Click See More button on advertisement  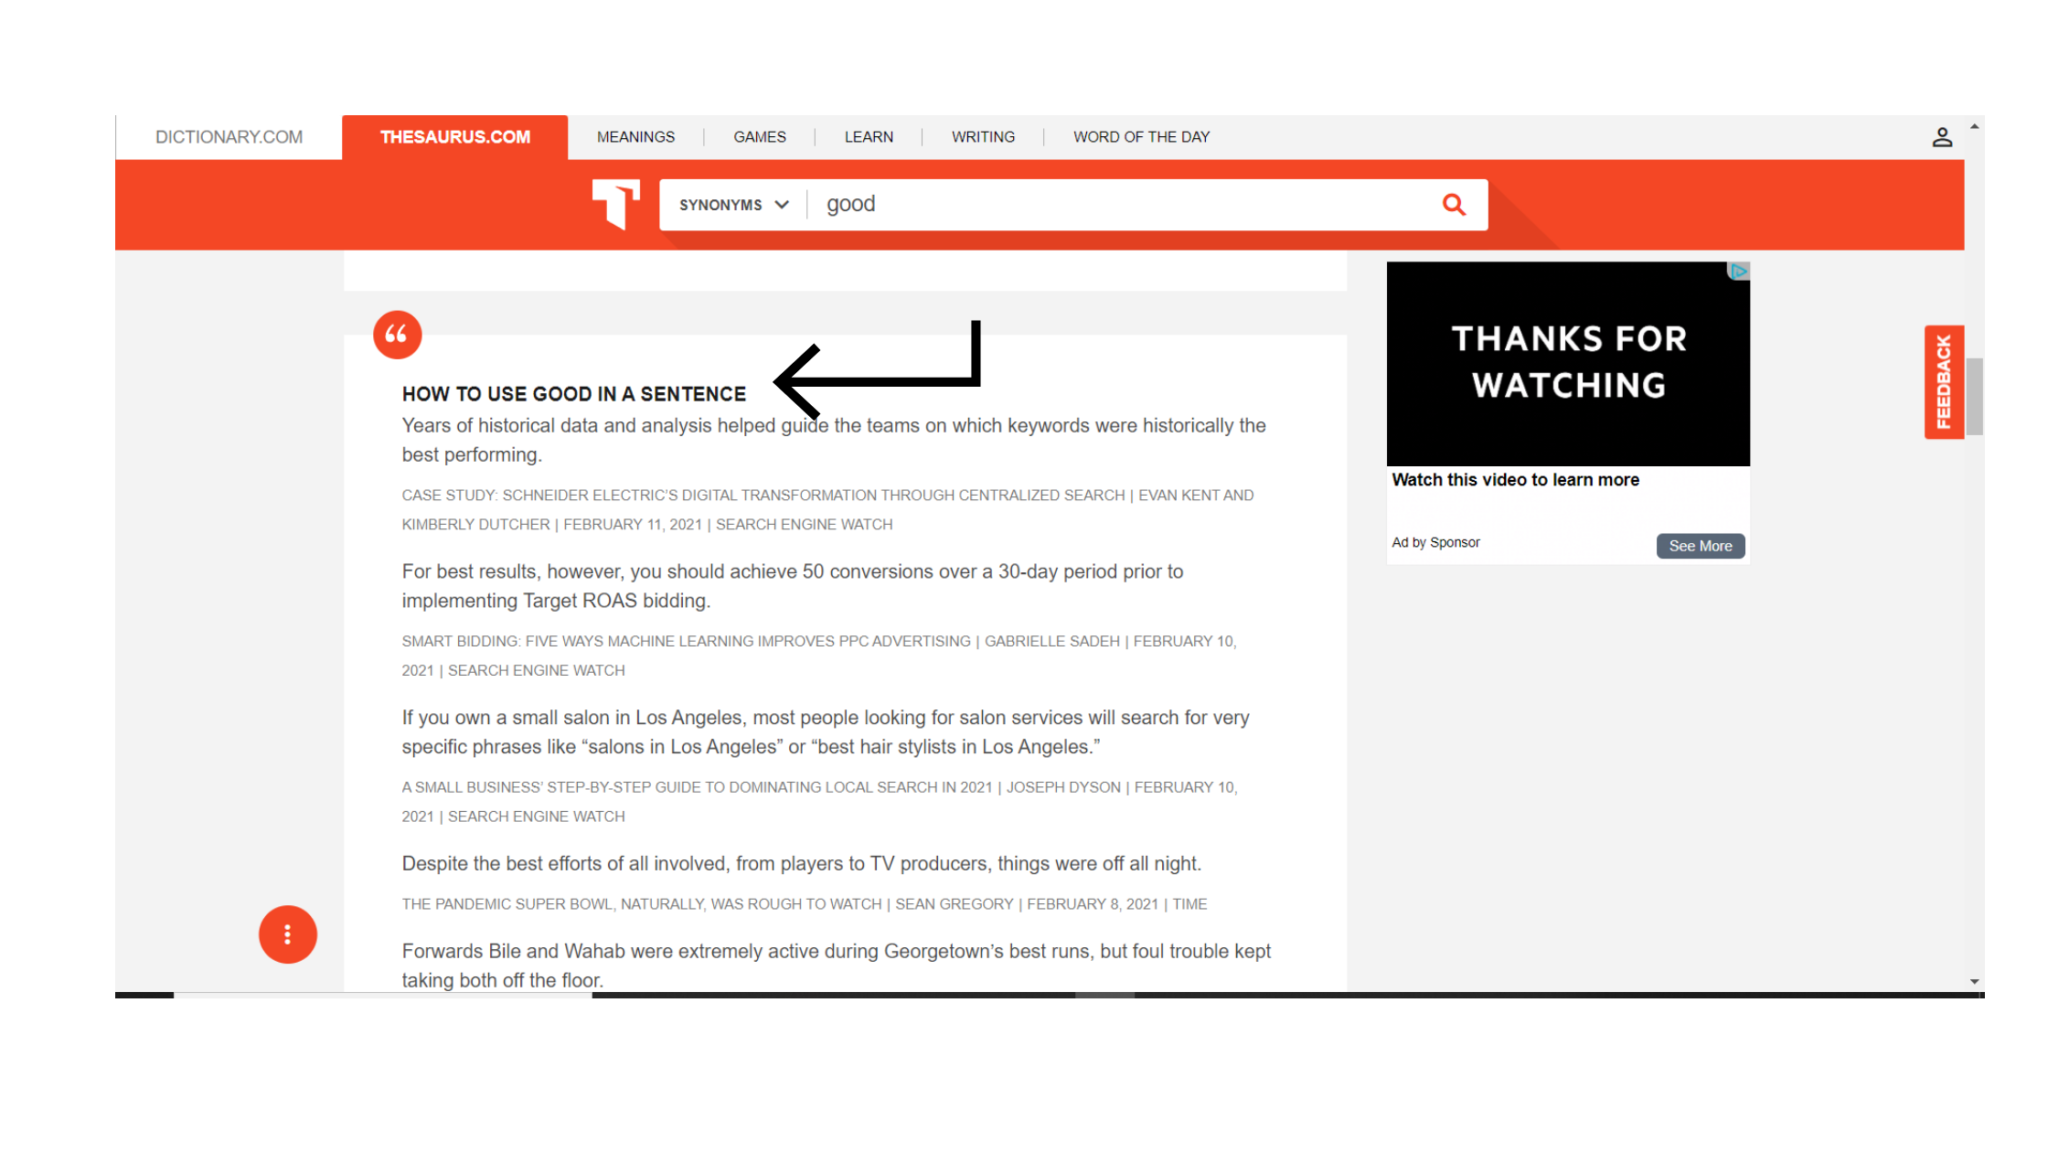click(x=1699, y=546)
